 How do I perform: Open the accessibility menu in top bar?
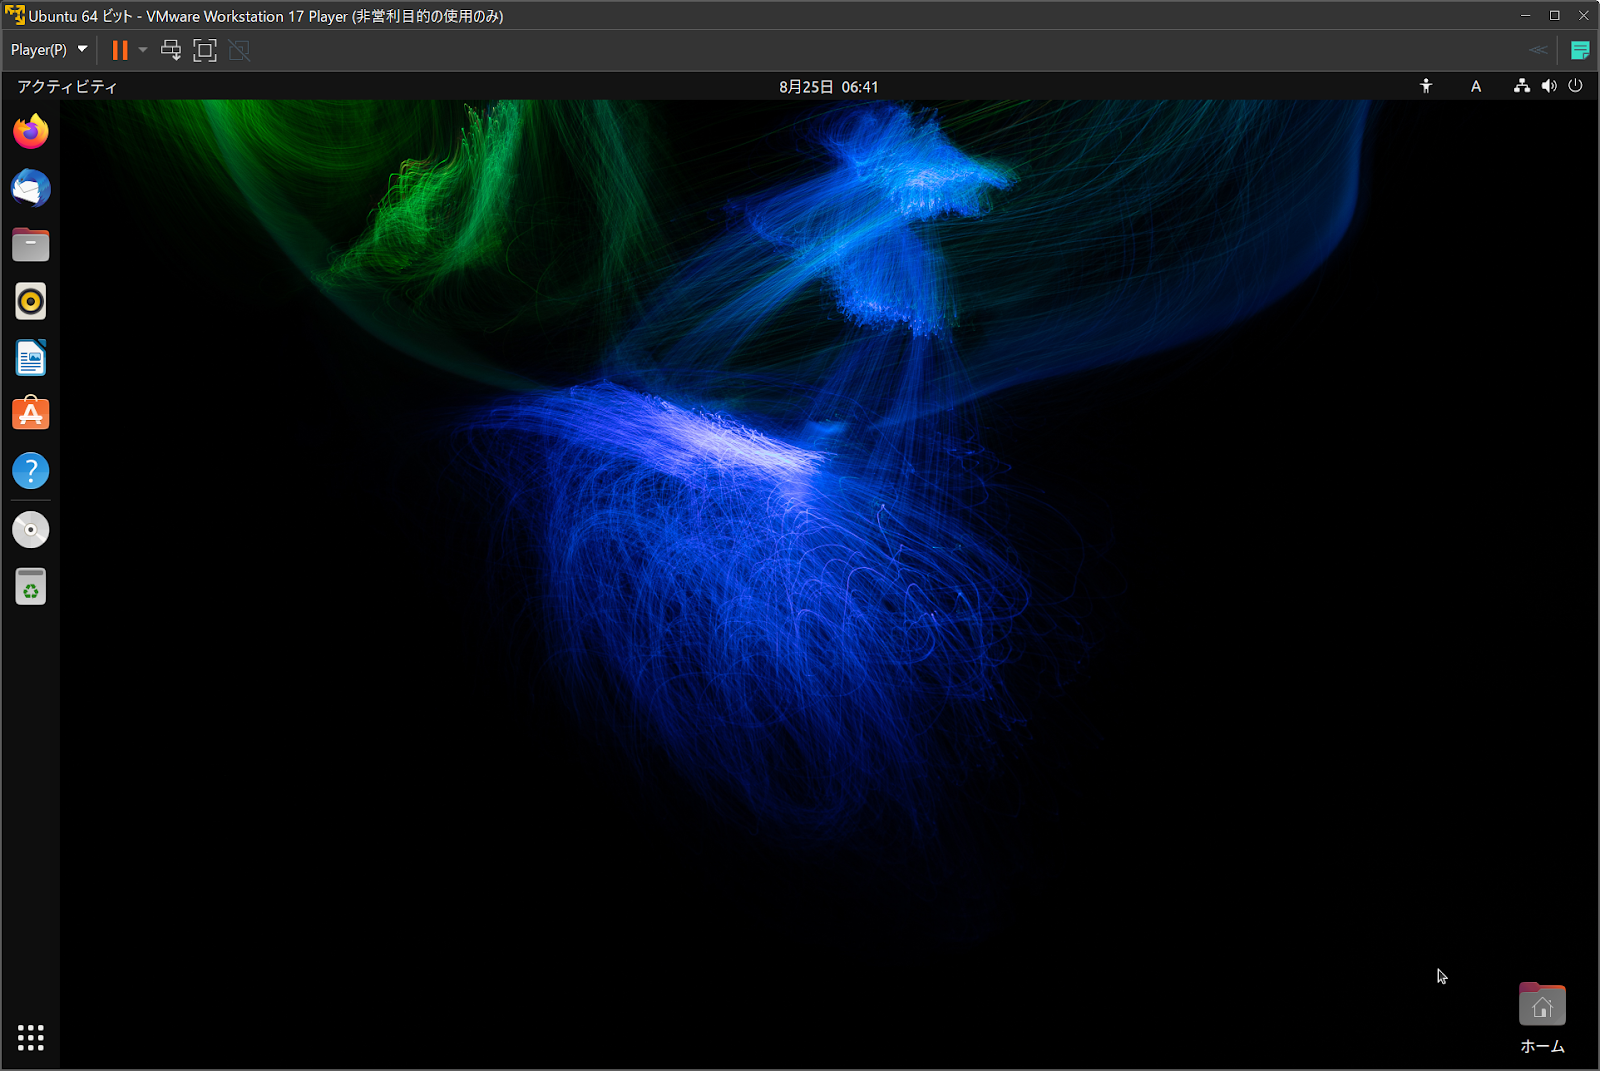(1426, 86)
